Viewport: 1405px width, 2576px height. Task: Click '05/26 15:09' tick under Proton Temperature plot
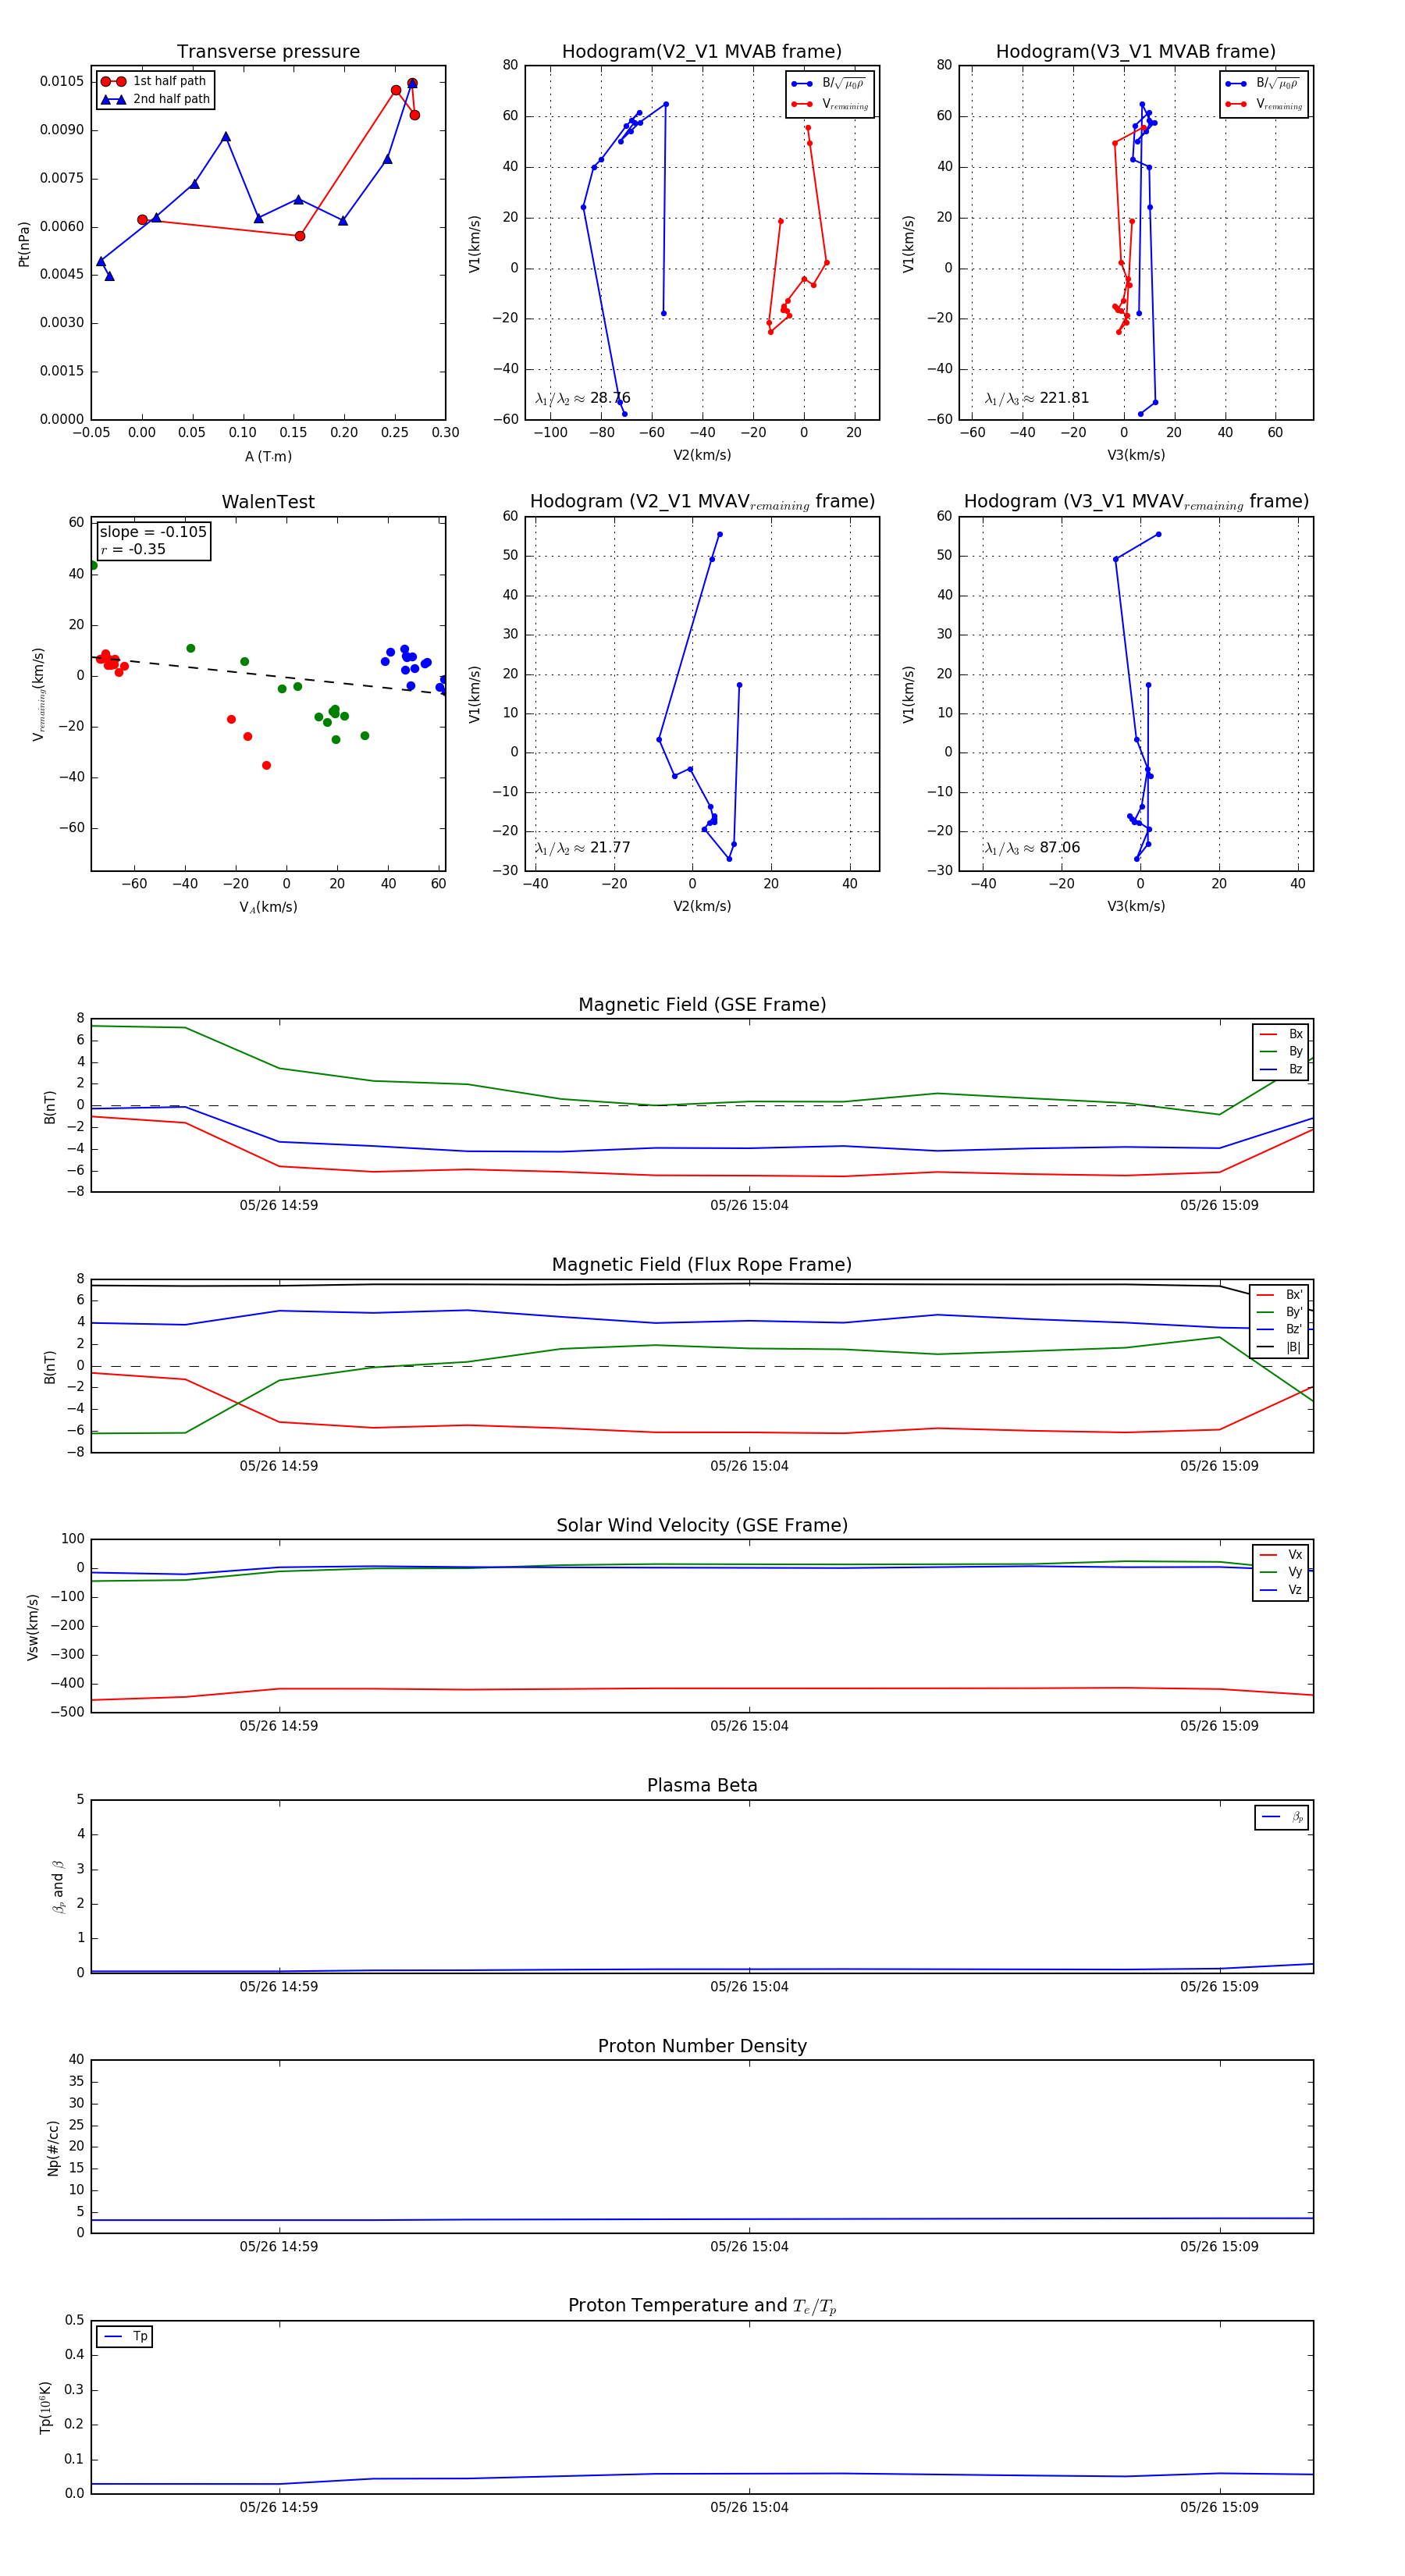click(x=1219, y=2507)
